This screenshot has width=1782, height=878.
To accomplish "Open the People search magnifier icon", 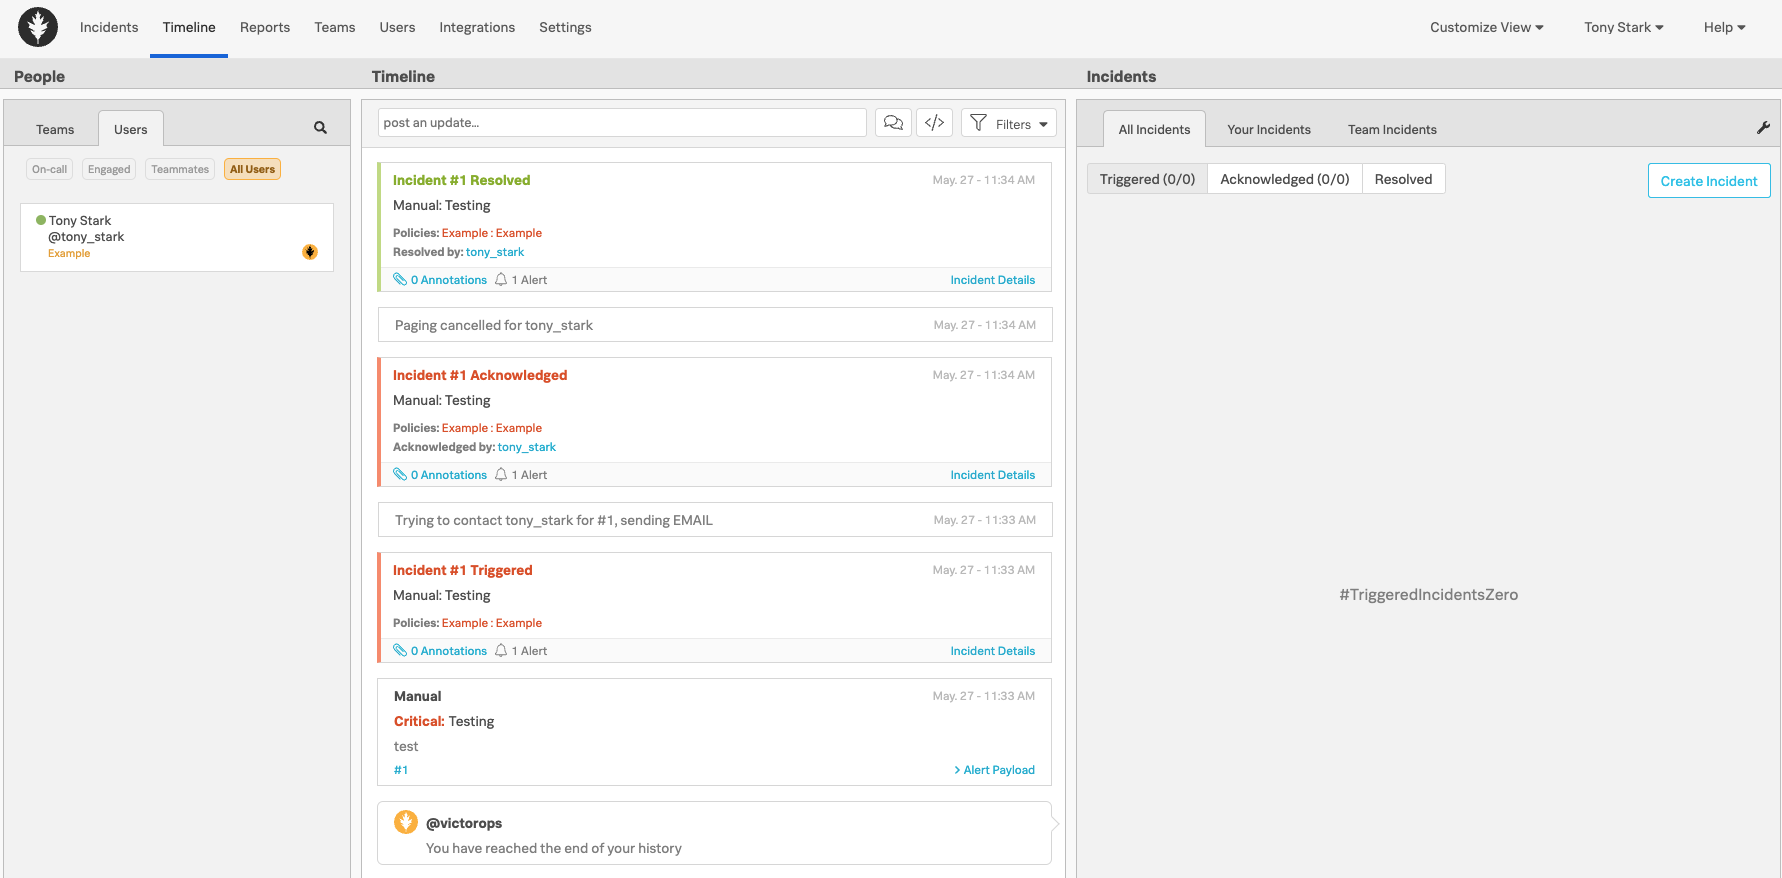I will pyautogui.click(x=320, y=128).
